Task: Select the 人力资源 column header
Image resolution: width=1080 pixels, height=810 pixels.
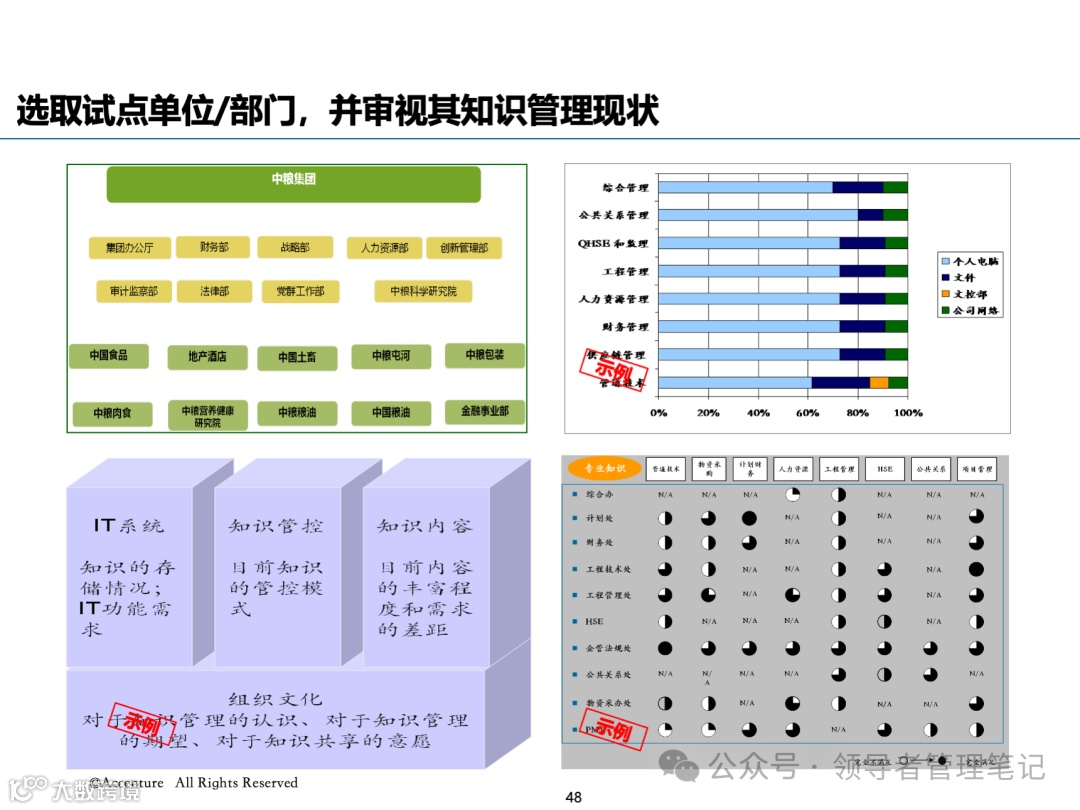Action: tap(793, 469)
